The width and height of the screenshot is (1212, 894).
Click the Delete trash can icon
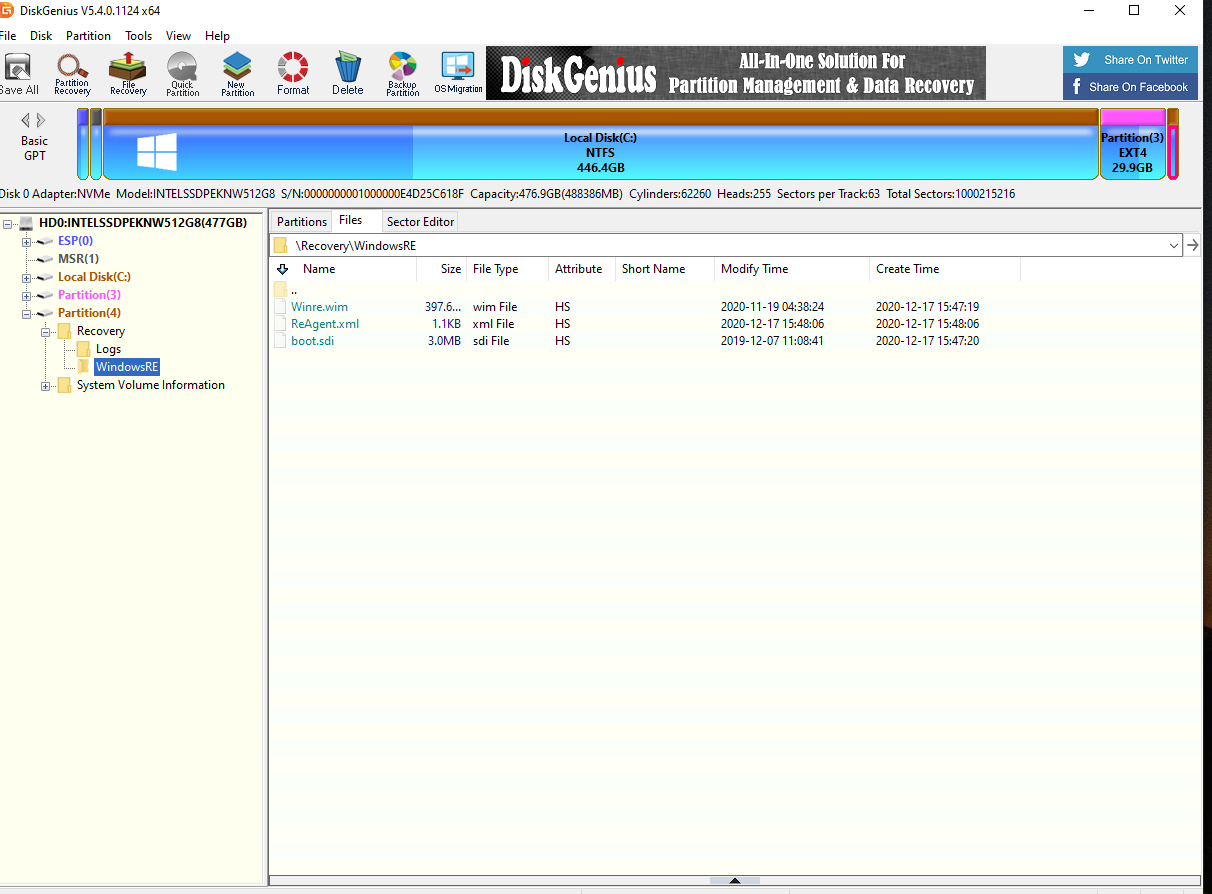point(348,75)
